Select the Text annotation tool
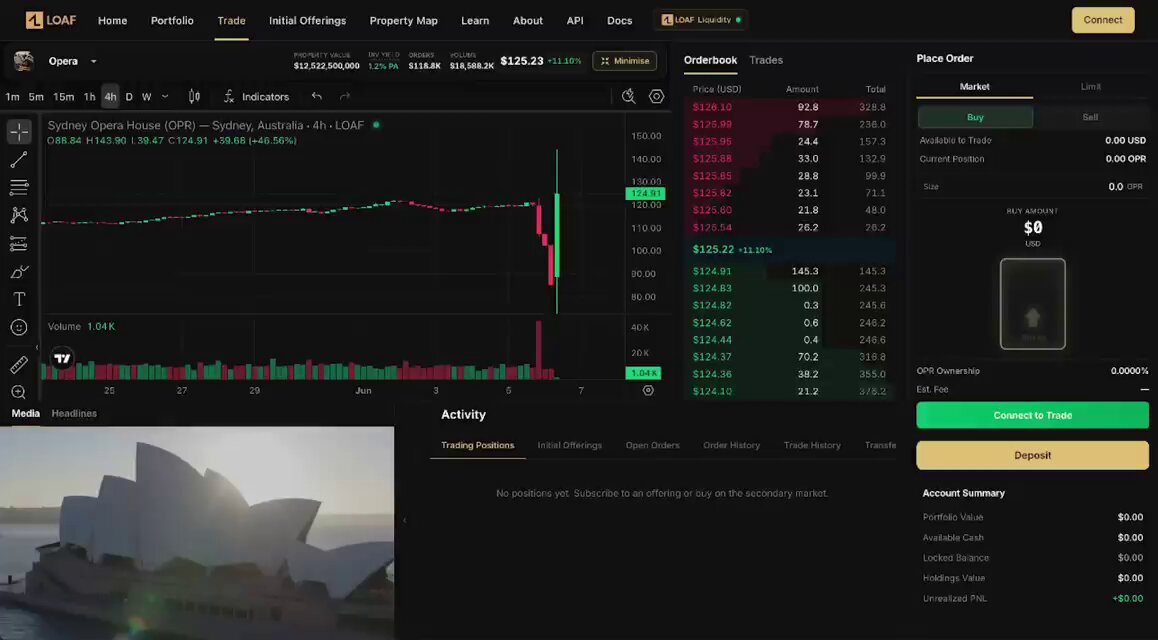The height and width of the screenshot is (640, 1158). pyautogui.click(x=19, y=299)
